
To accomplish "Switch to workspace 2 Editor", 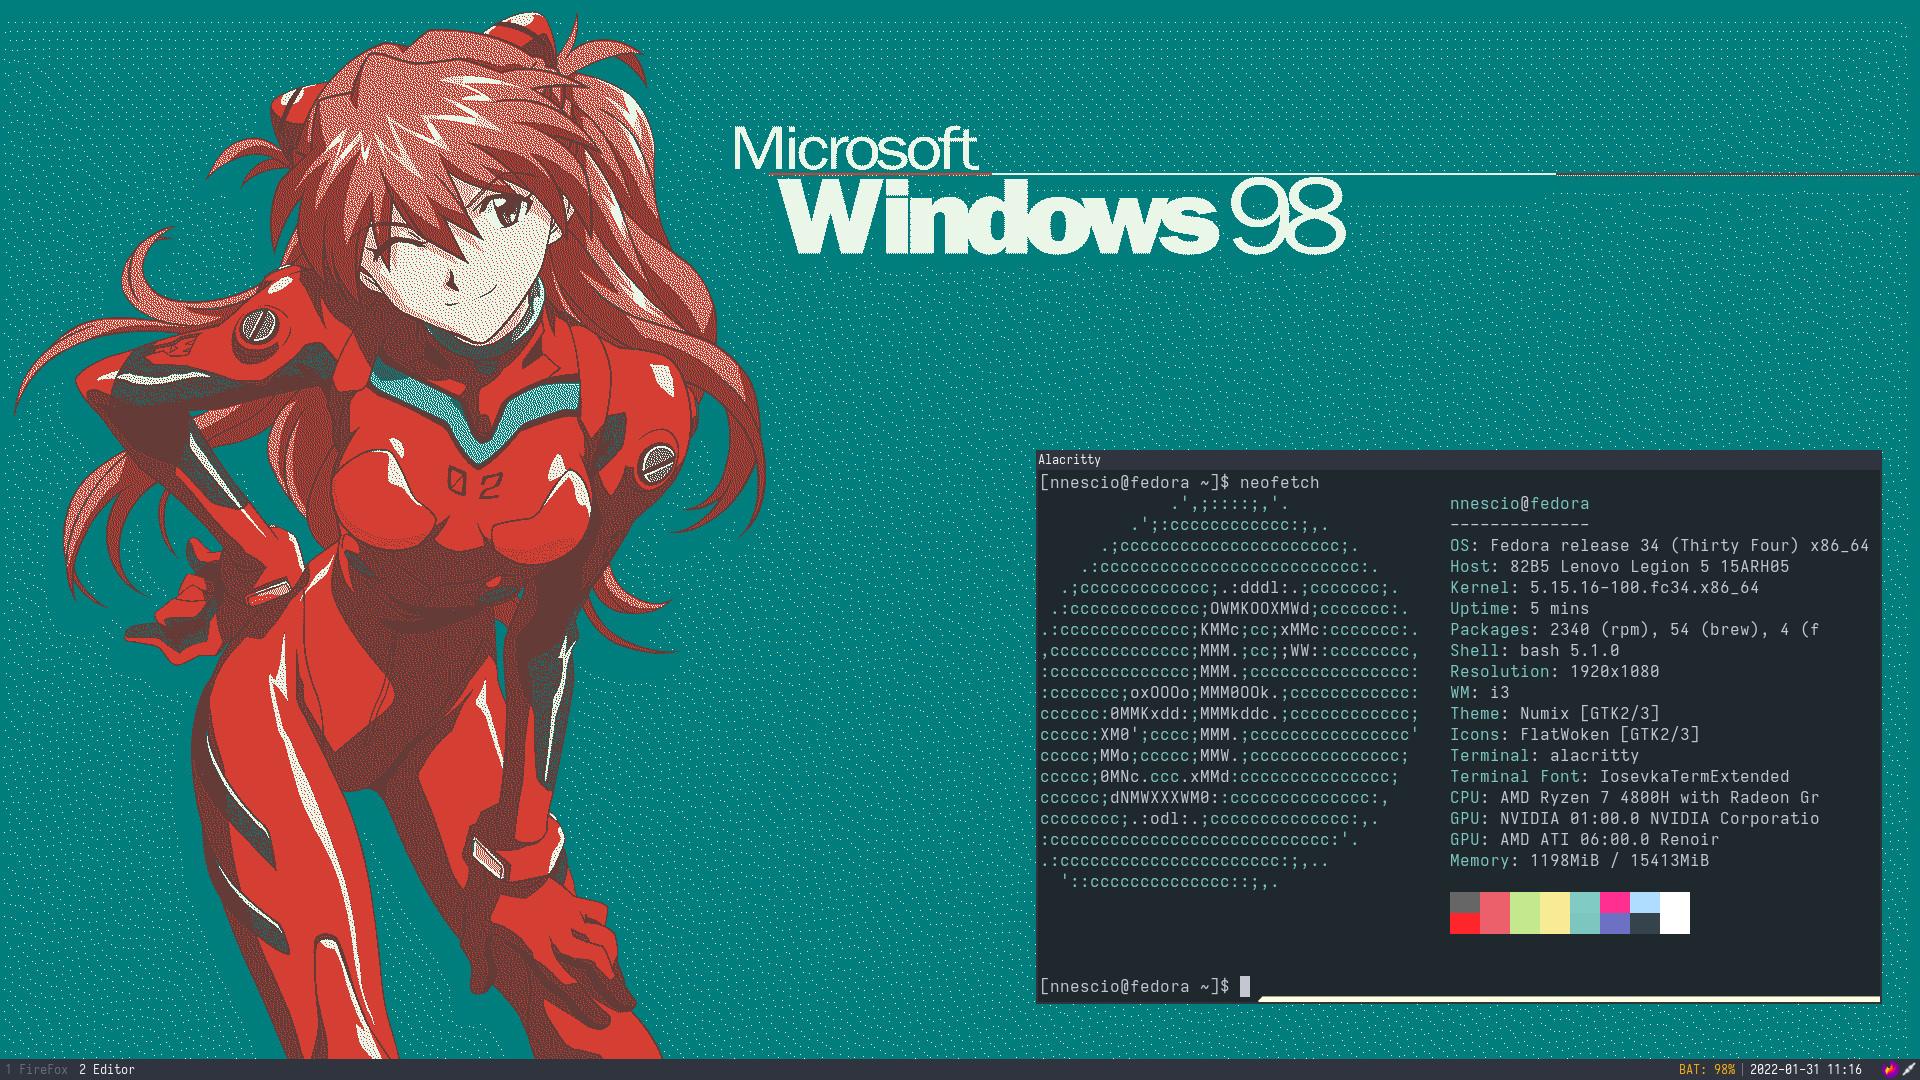I will (x=107, y=1069).
